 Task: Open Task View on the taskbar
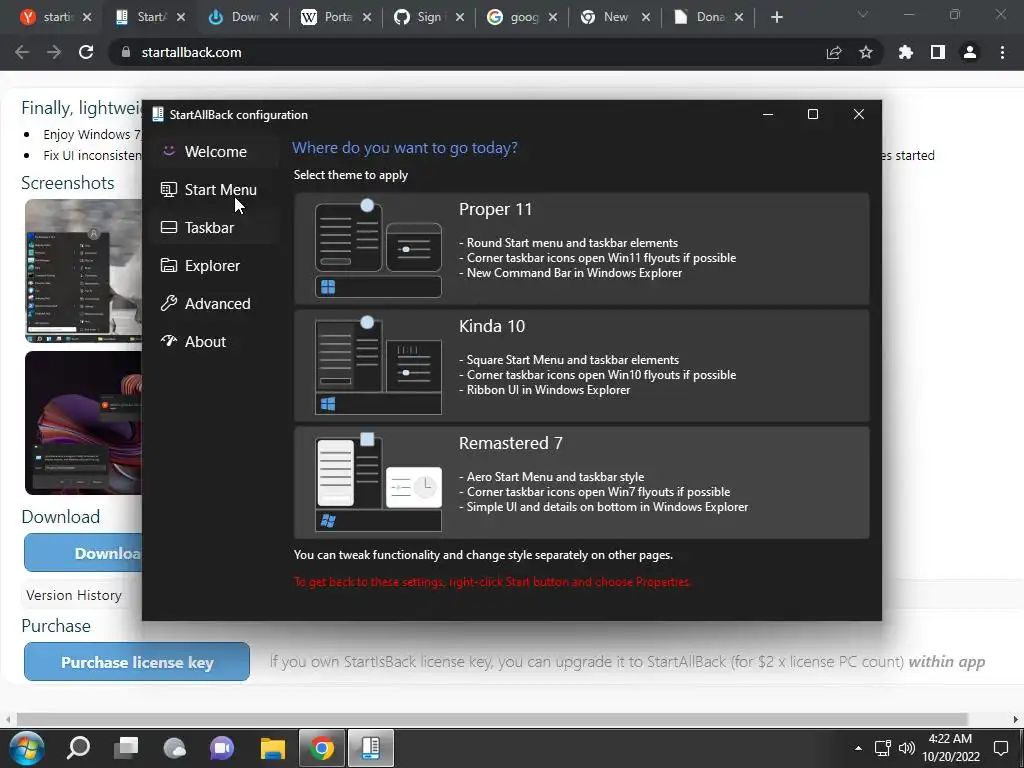click(x=126, y=748)
